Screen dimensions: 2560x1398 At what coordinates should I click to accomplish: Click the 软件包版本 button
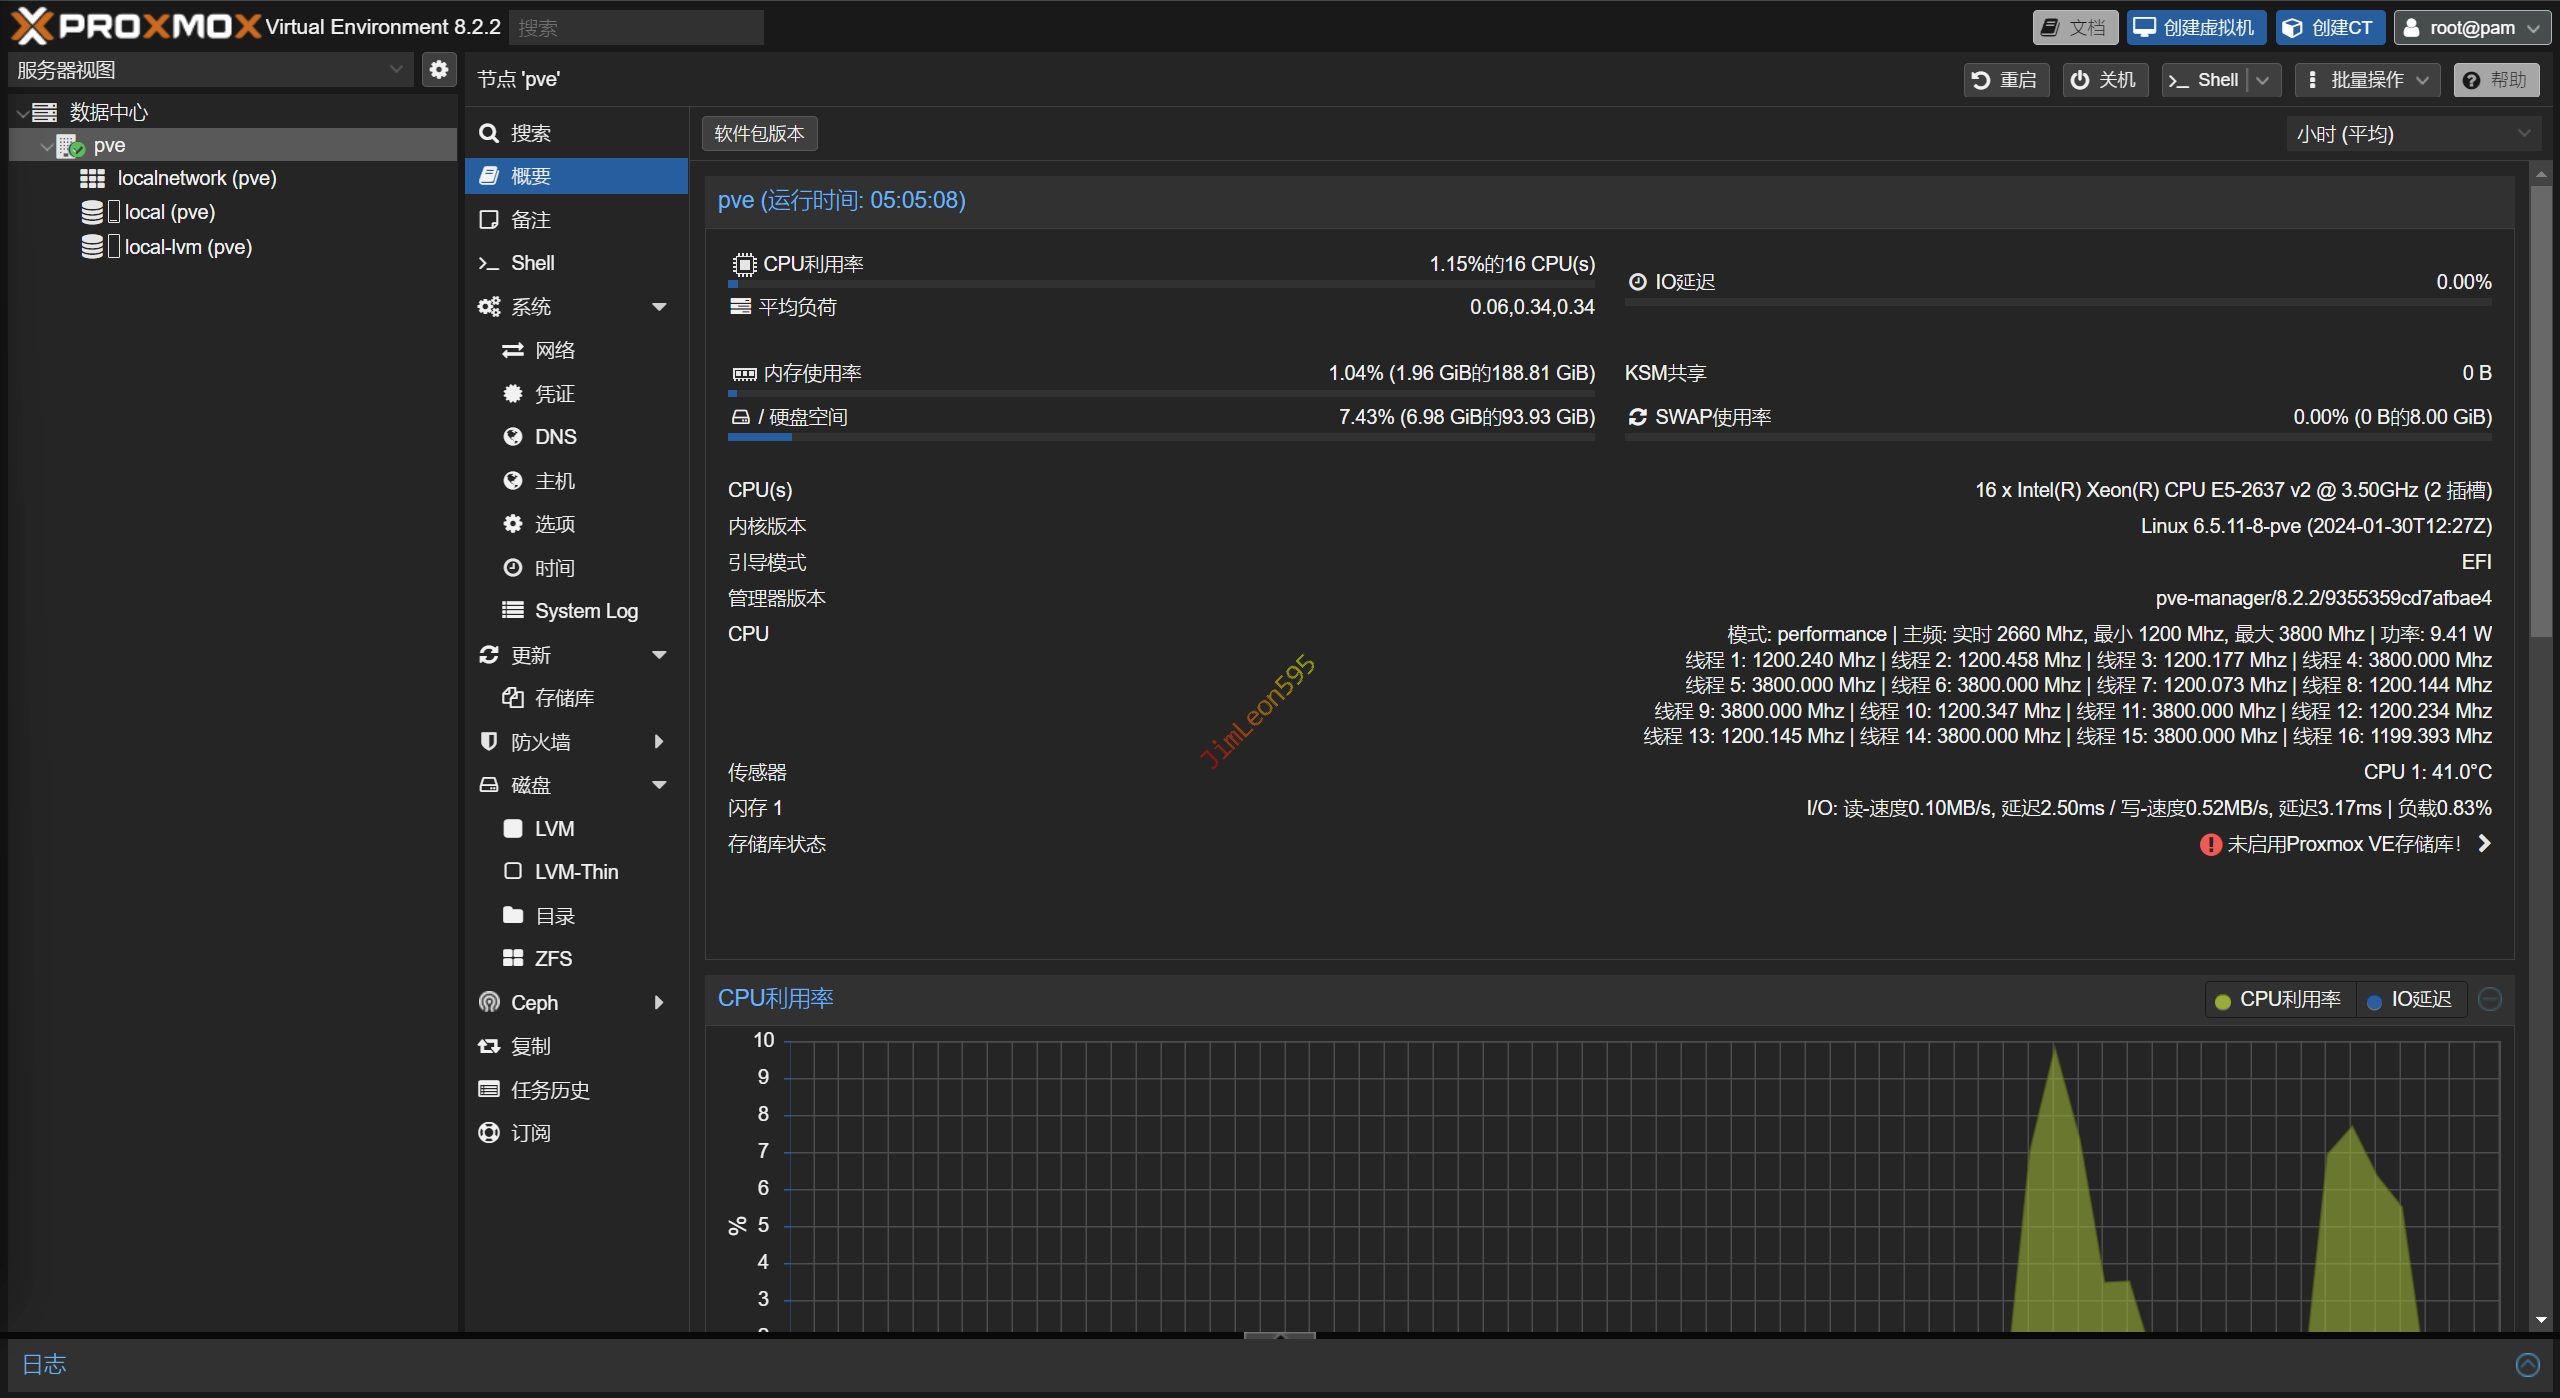point(759,134)
